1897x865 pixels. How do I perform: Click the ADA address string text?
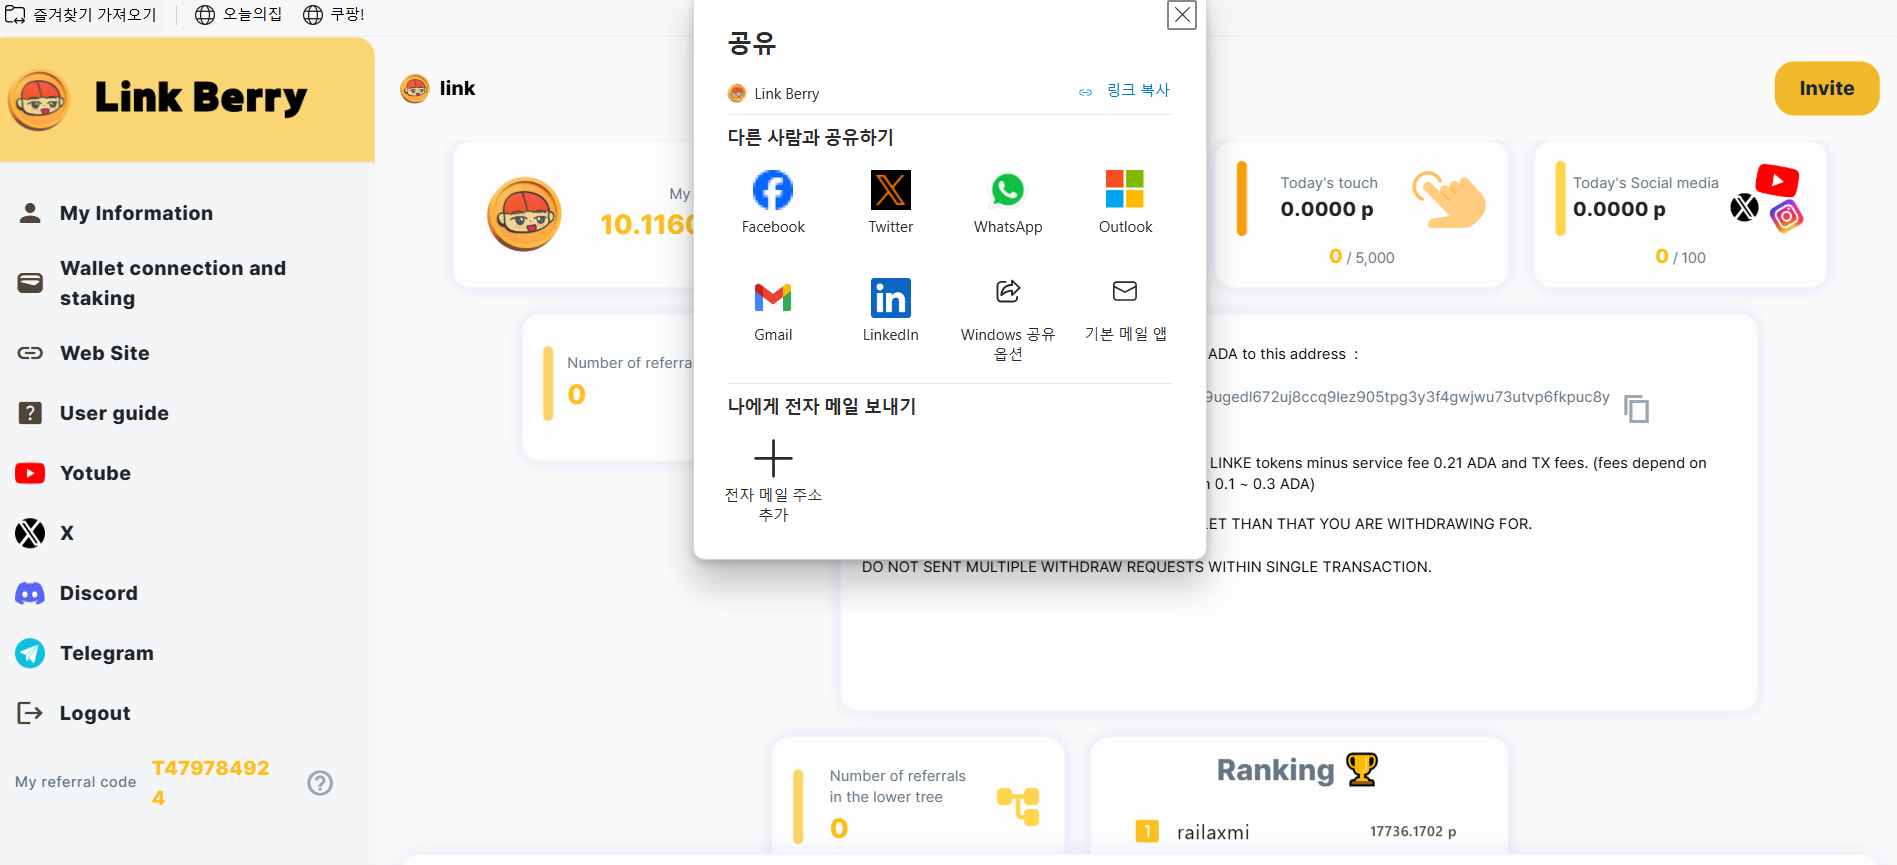[1407, 397]
